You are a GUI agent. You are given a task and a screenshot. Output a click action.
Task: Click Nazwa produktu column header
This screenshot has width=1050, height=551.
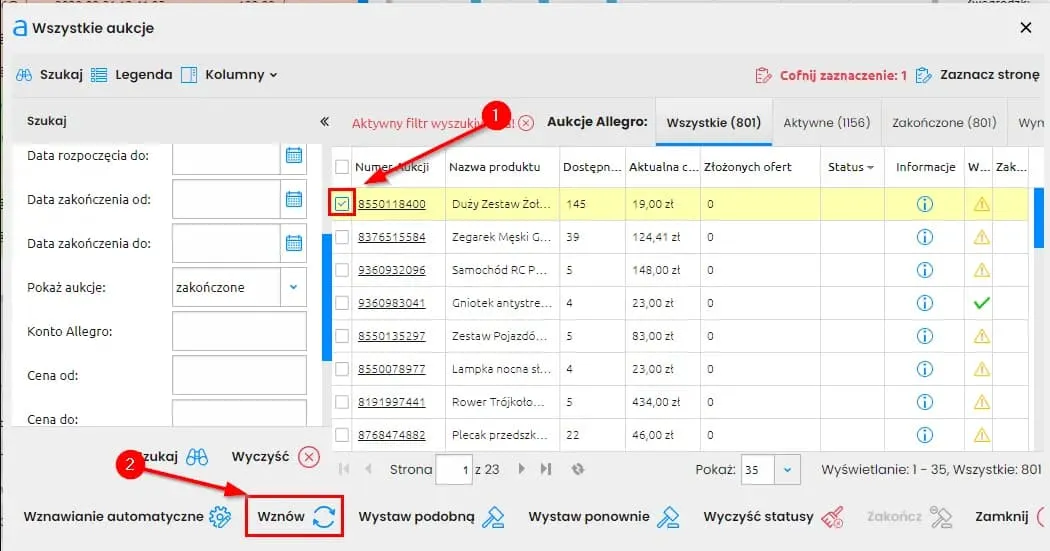[494, 167]
